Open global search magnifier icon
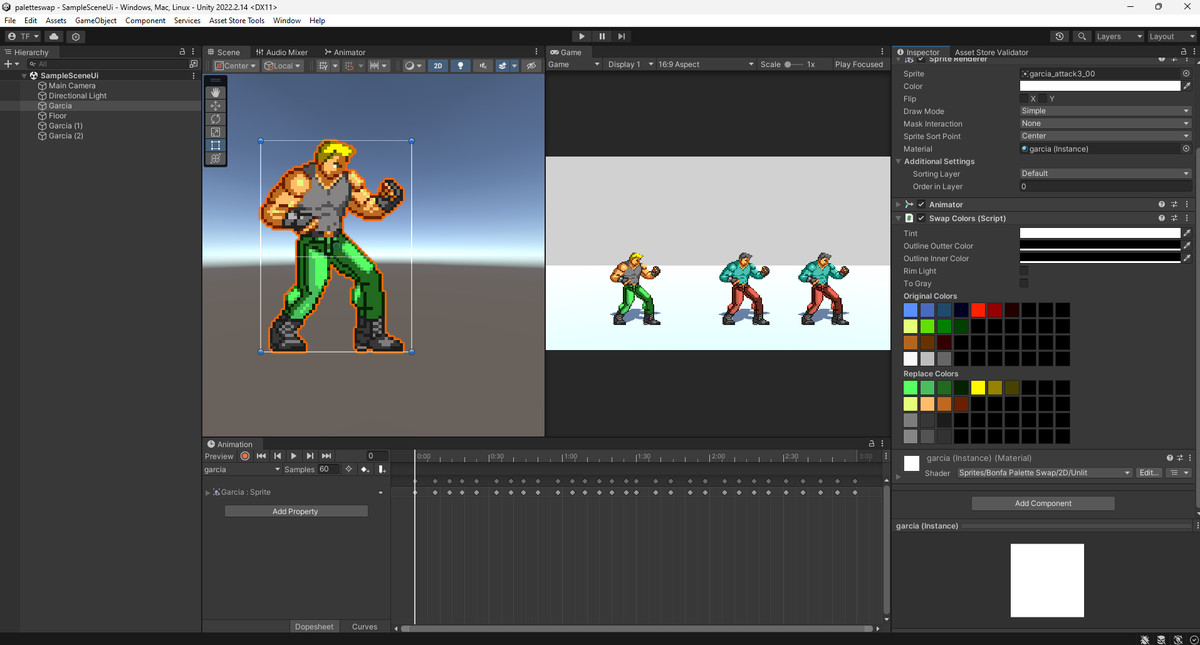Image resolution: width=1200 pixels, height=645 pixels. 1082,36
